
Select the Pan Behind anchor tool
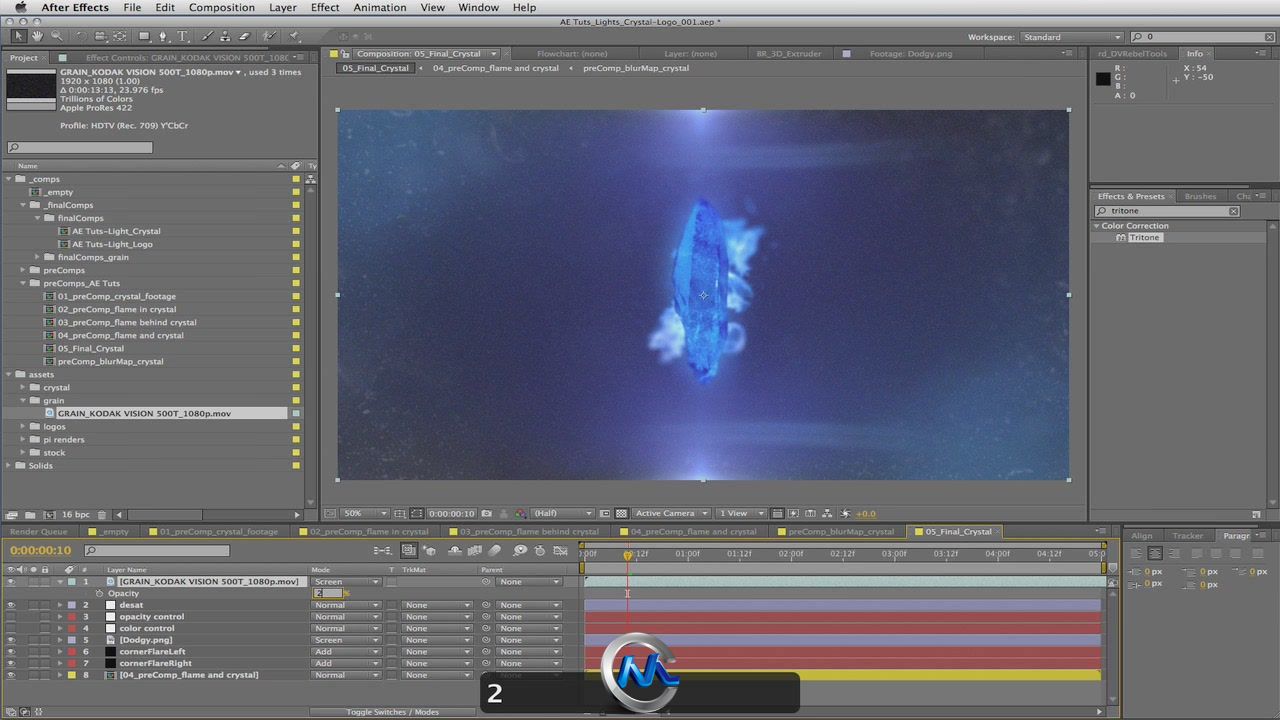coord(119,36)
